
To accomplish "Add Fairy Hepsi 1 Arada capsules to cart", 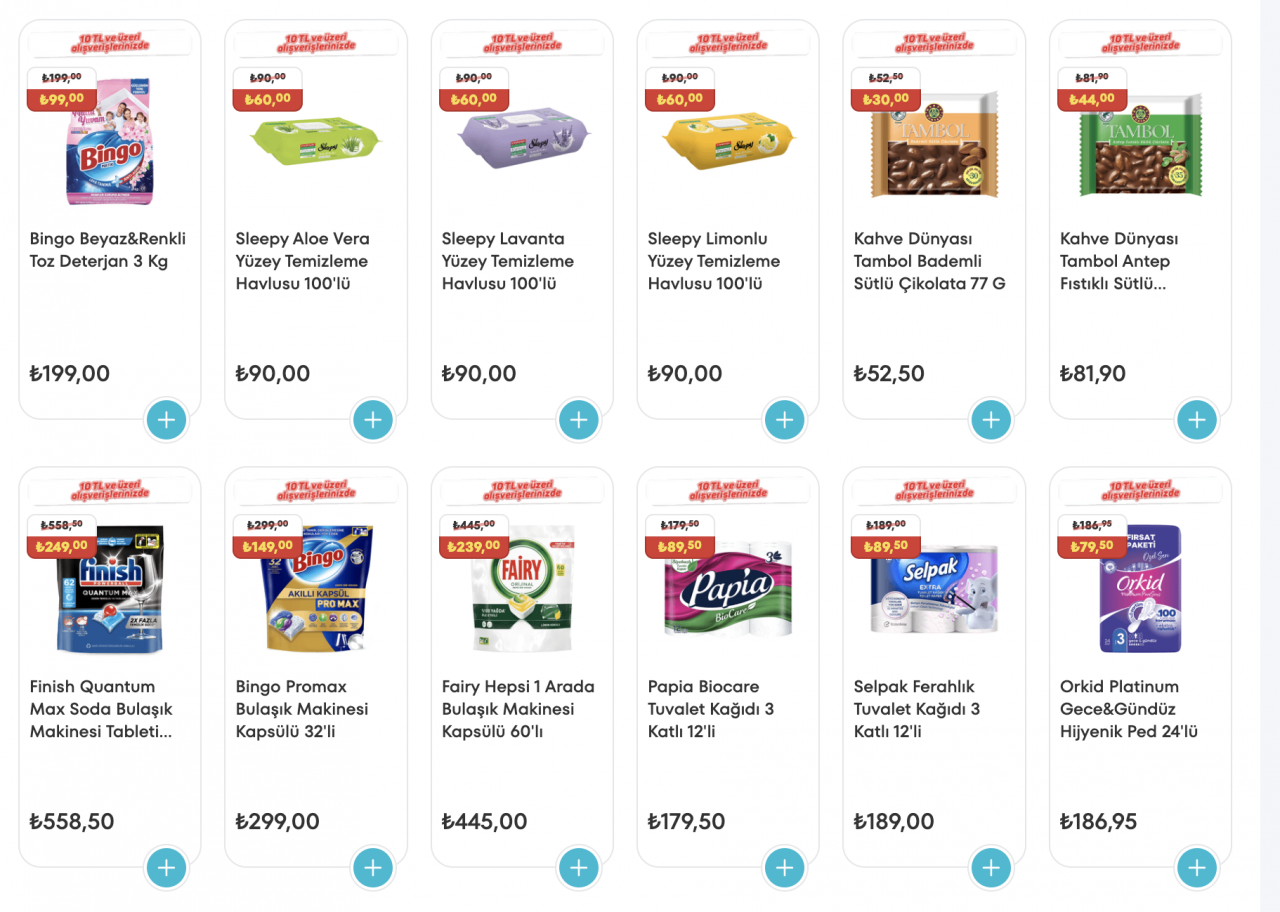I will (x=579, y=868).
